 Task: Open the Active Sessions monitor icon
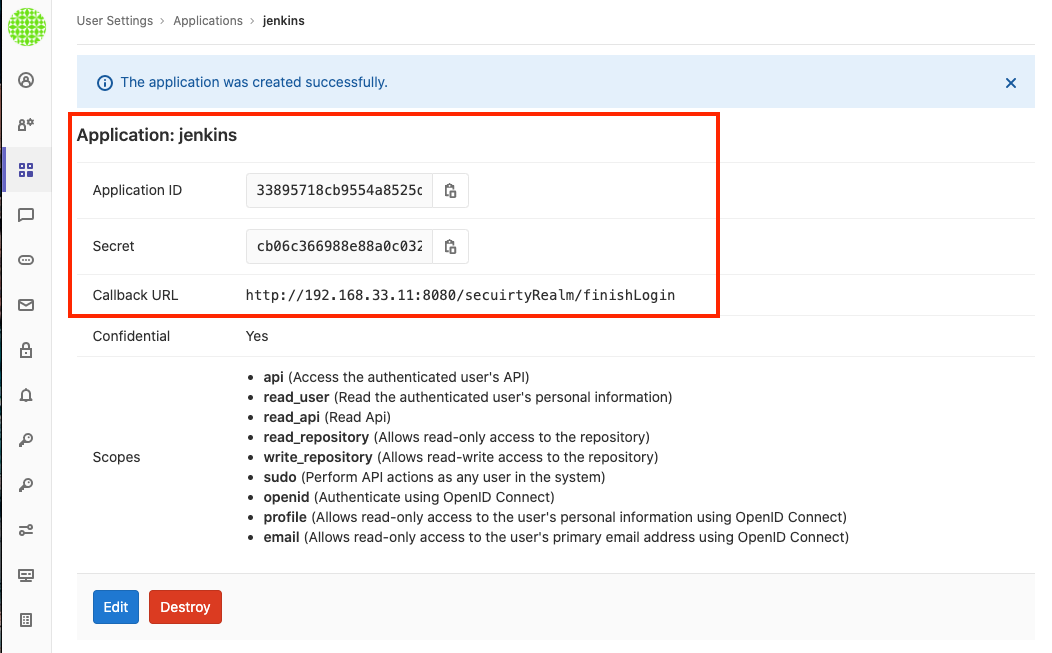[26, 575]
